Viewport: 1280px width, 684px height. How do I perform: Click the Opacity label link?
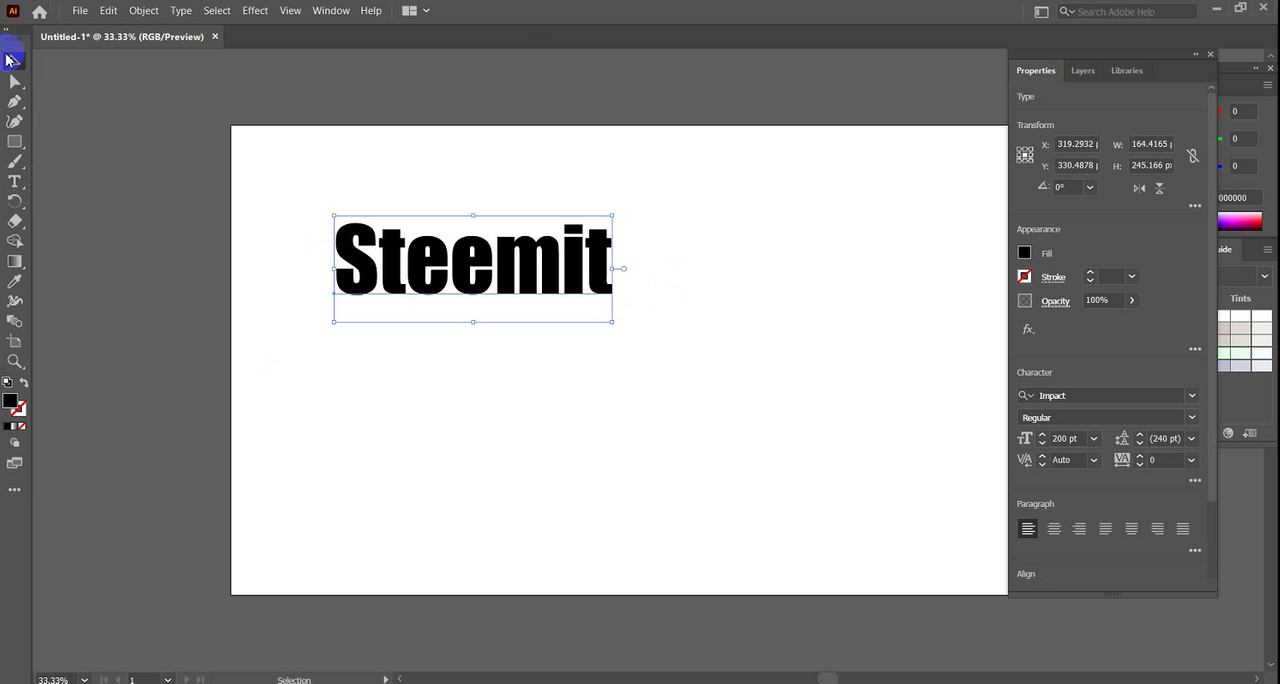[1055, 301]
